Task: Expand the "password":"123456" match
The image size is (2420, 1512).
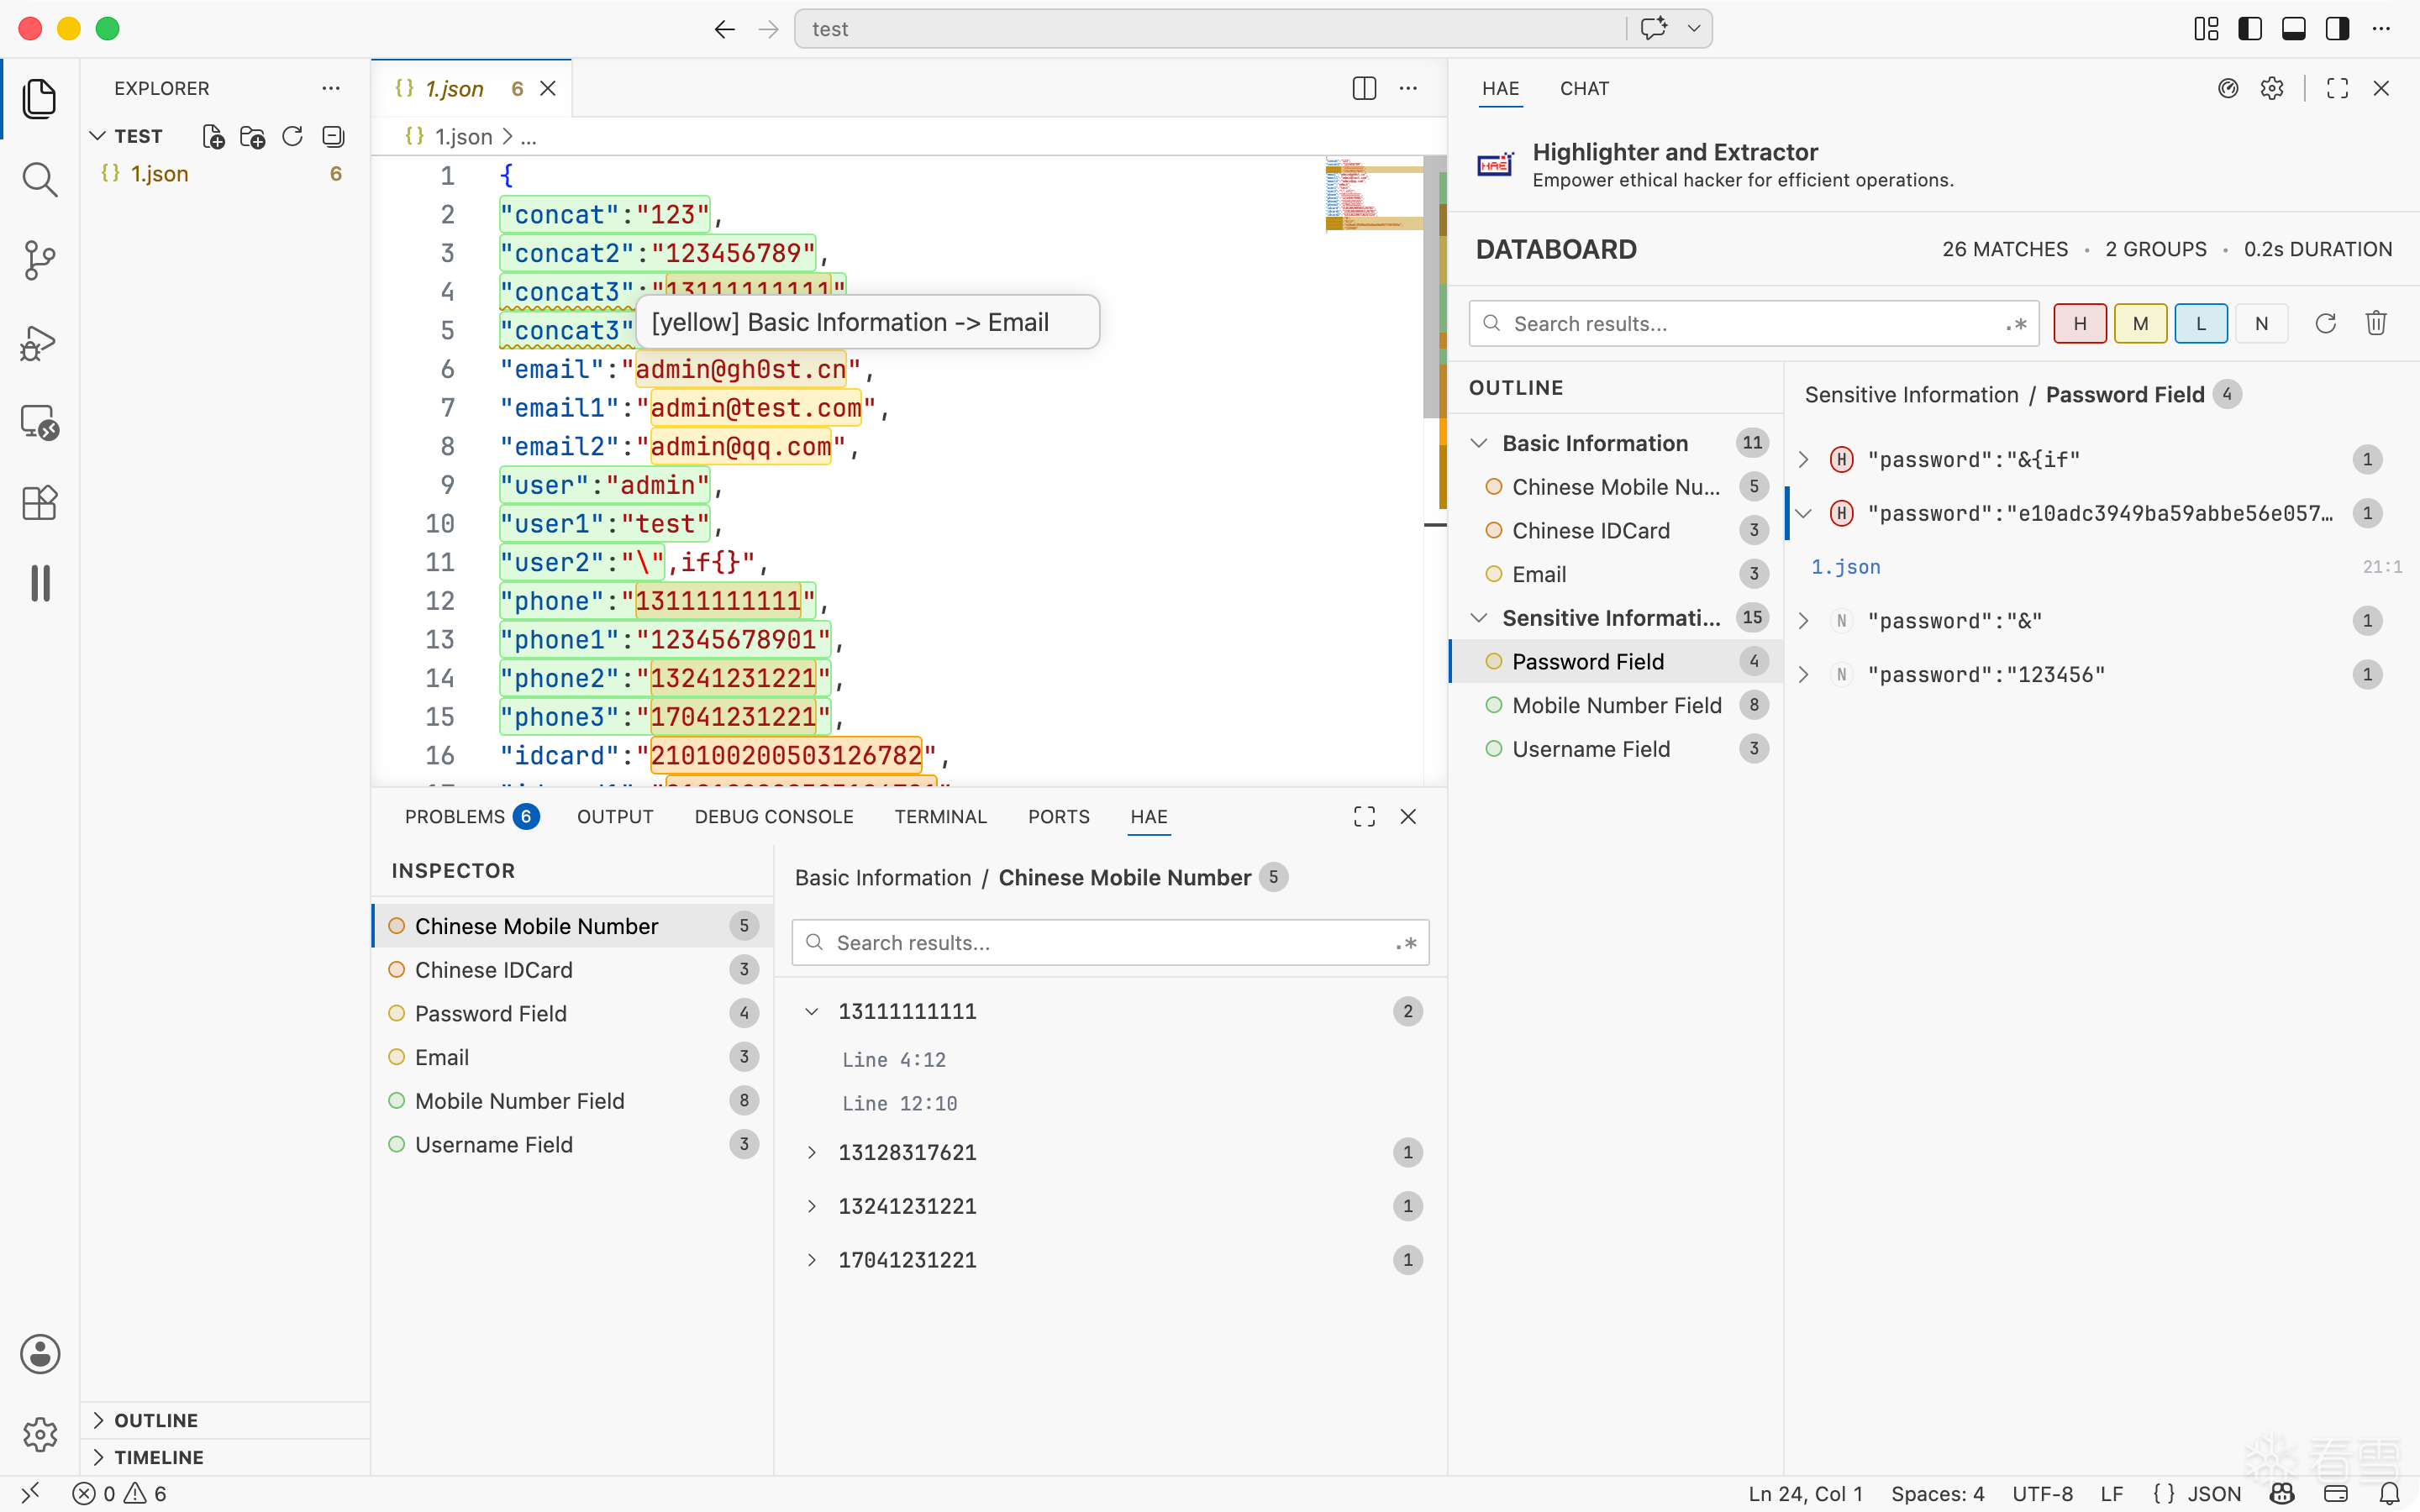Action: click(1803, 675)
